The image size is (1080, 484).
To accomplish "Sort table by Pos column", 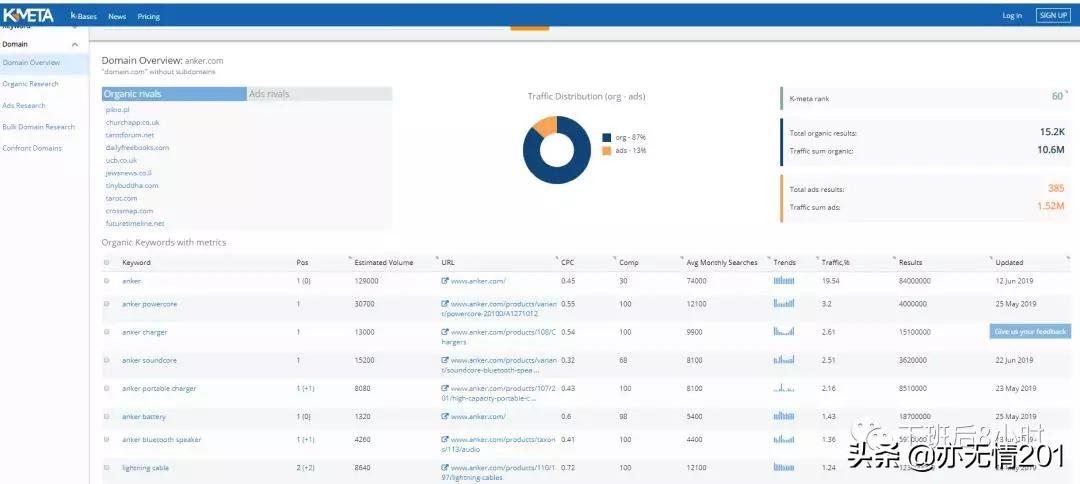I will click(x=302, y=262).
